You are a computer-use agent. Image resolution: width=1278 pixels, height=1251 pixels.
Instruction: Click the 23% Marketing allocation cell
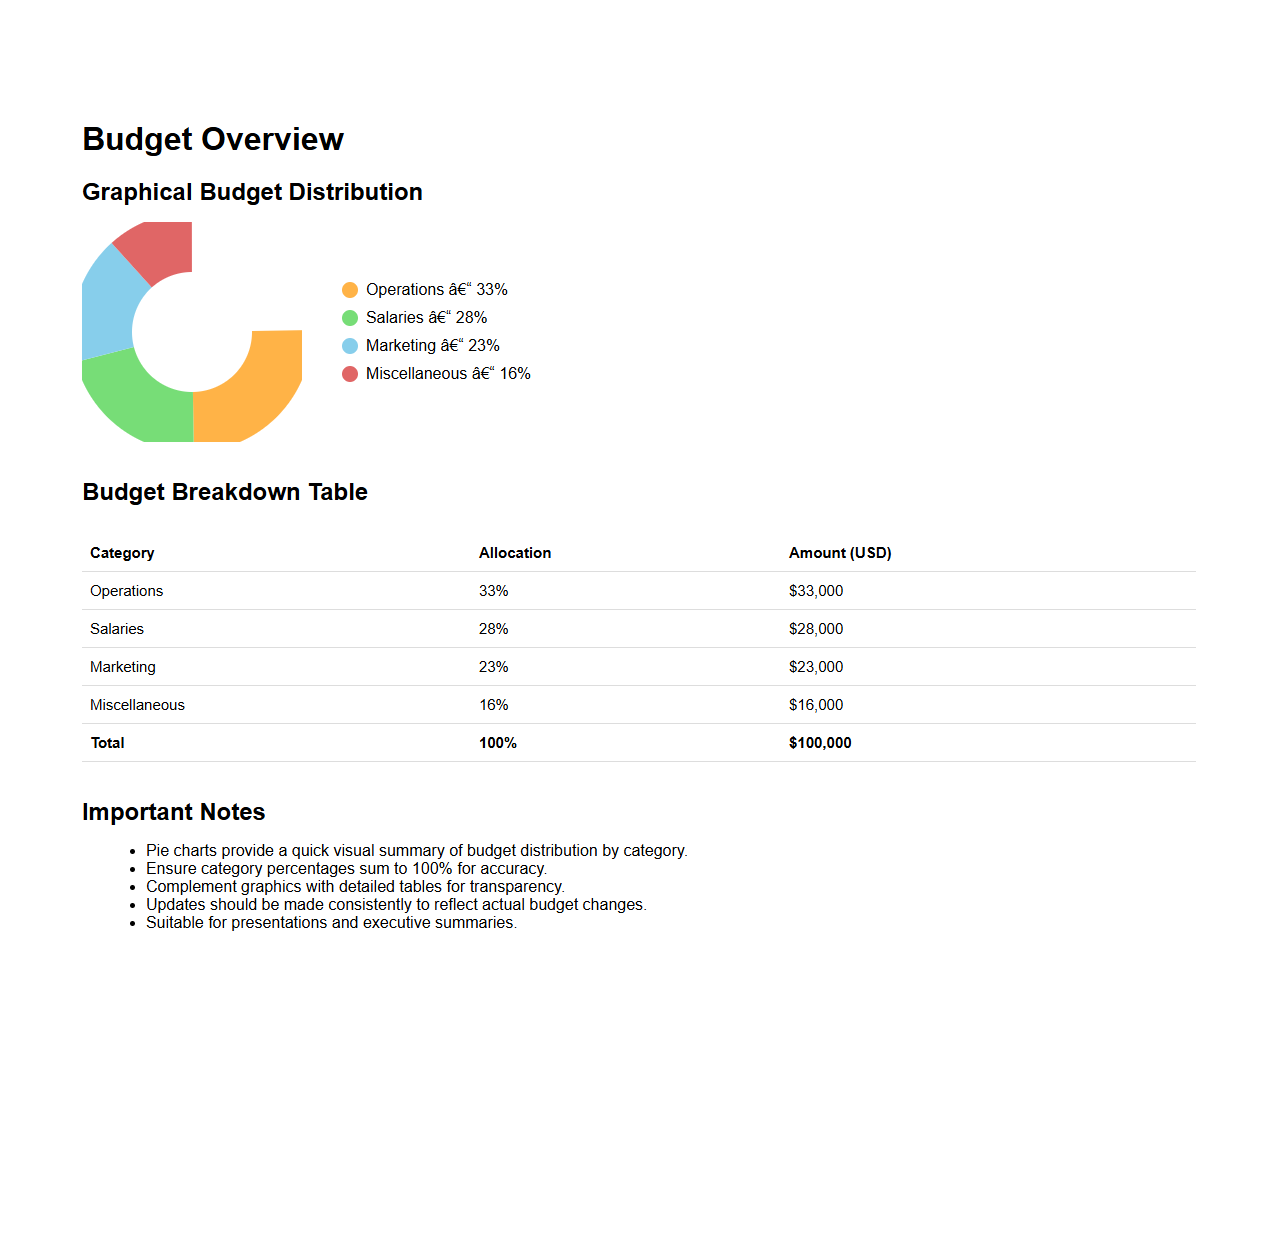[493, 667]
